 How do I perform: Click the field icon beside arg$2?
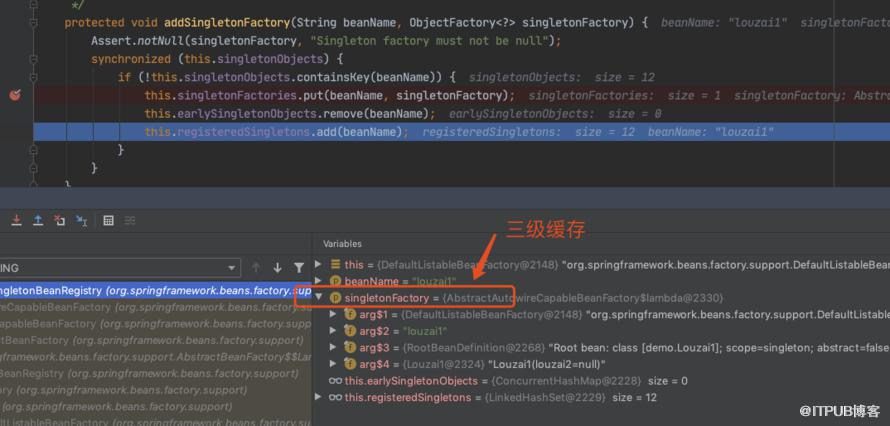tap(350, 331)
